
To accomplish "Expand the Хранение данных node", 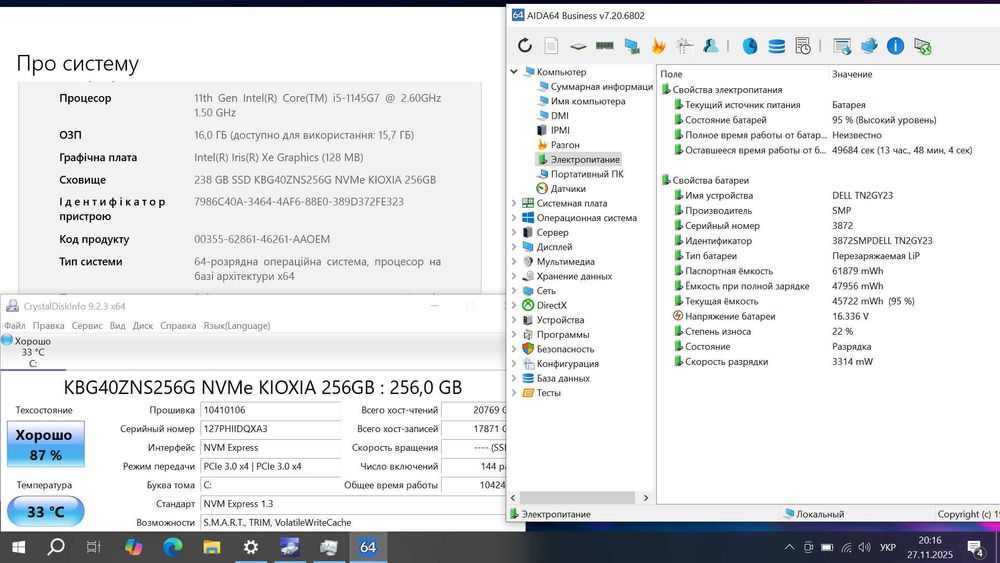I will pos(514,276).
